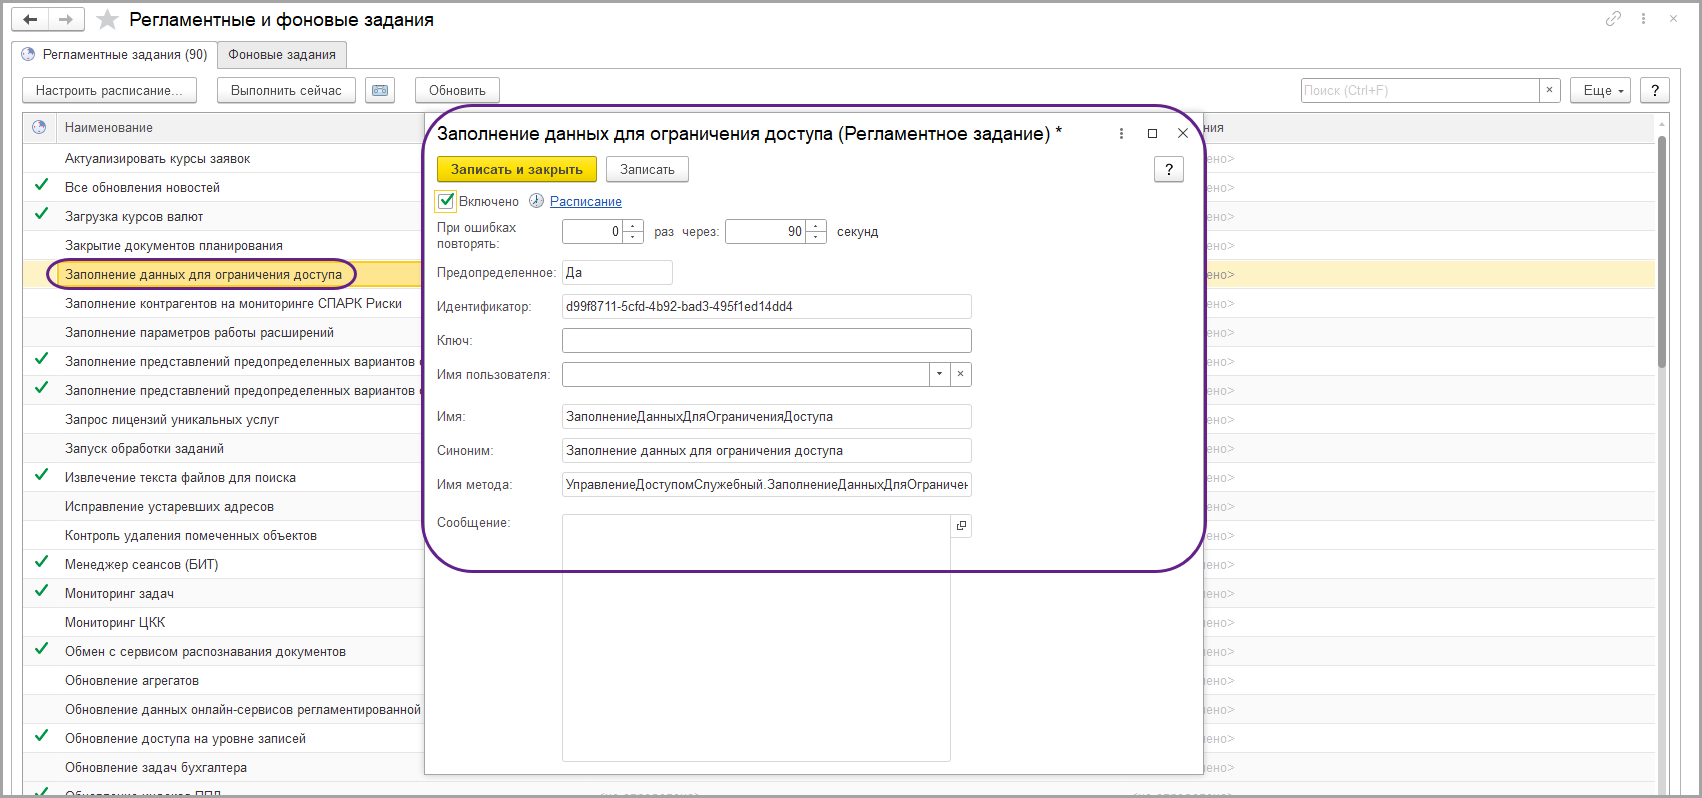Image resolution: width=1702 pixels, height=798 pixels.
Task: Increase the retry count stepper
Action: pos(633,226)
